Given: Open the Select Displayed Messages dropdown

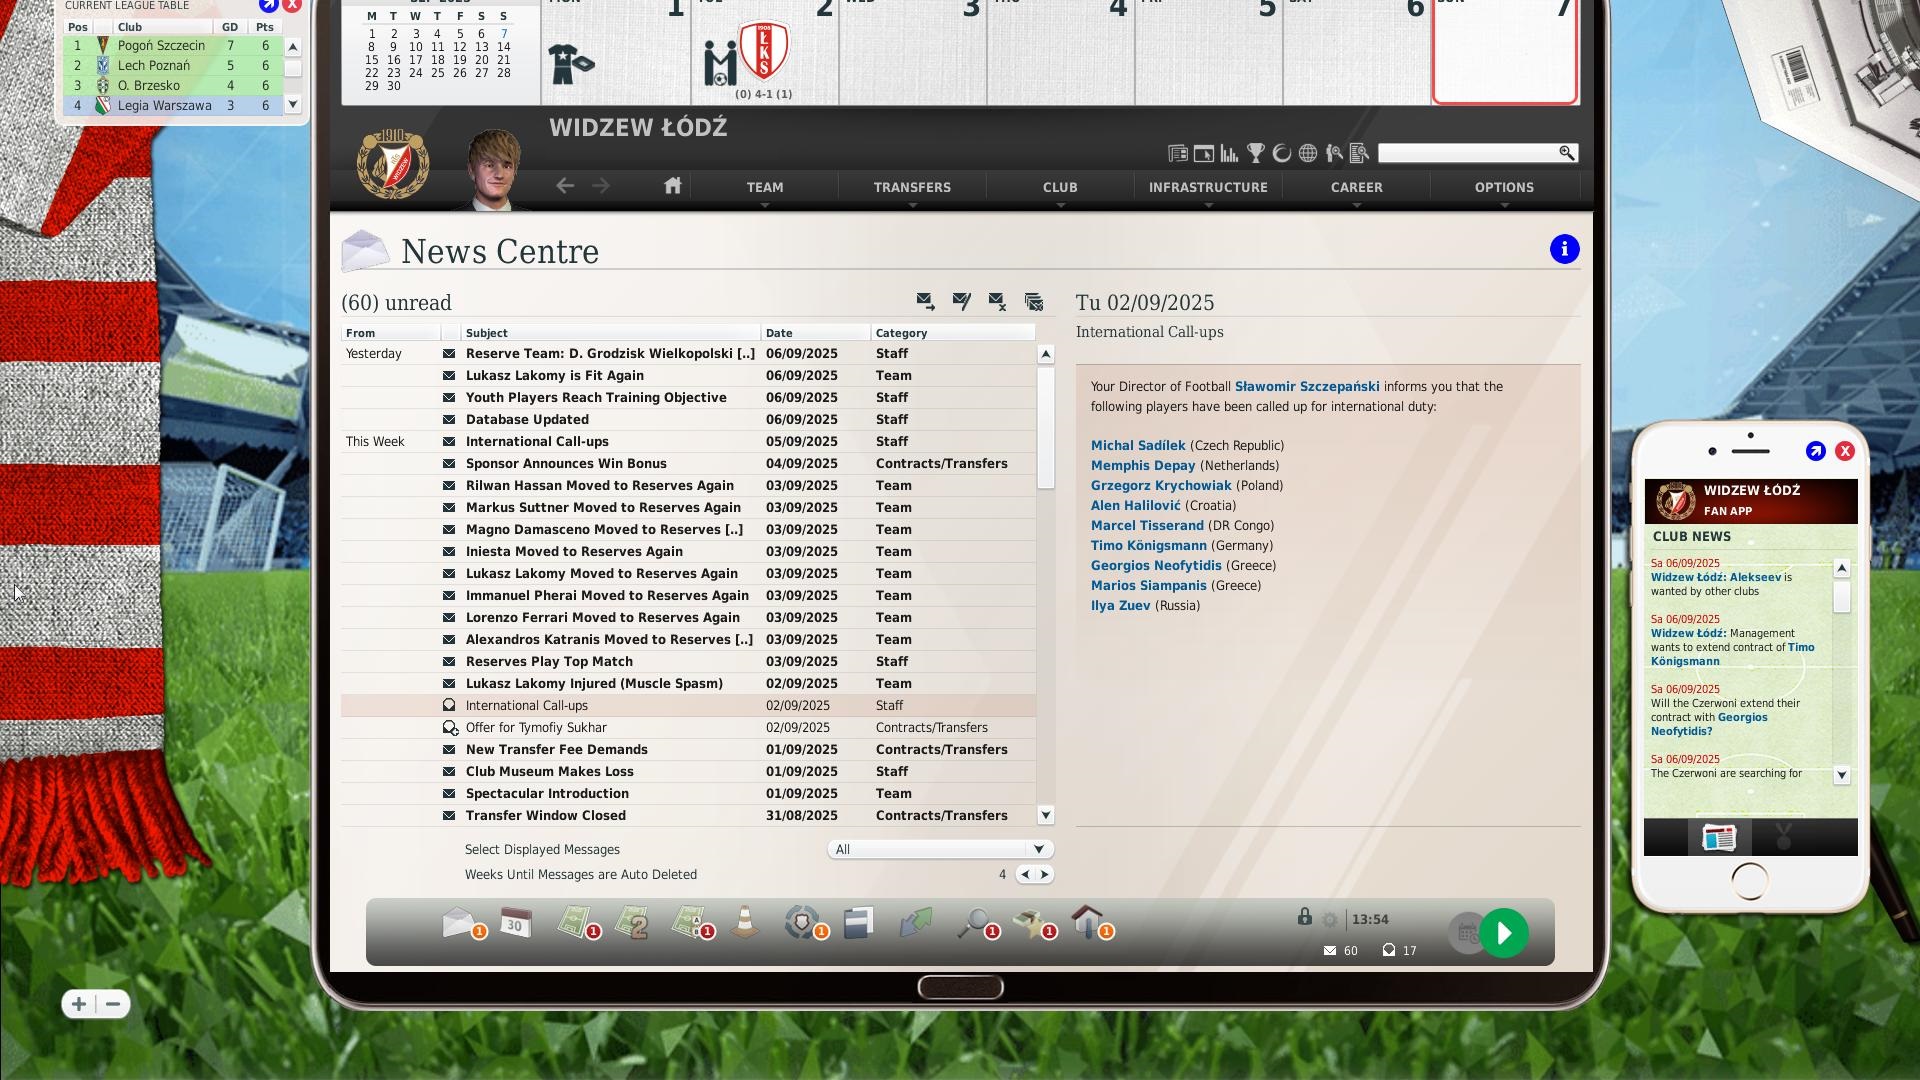Looking at the screenshot, I should pyautogui.click(x=940, y=849).
